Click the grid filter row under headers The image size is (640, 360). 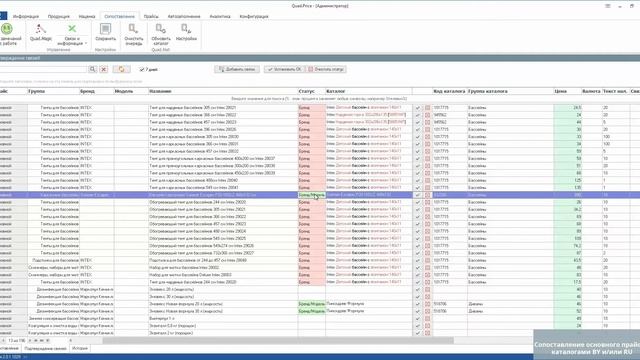tap(319, 99)
